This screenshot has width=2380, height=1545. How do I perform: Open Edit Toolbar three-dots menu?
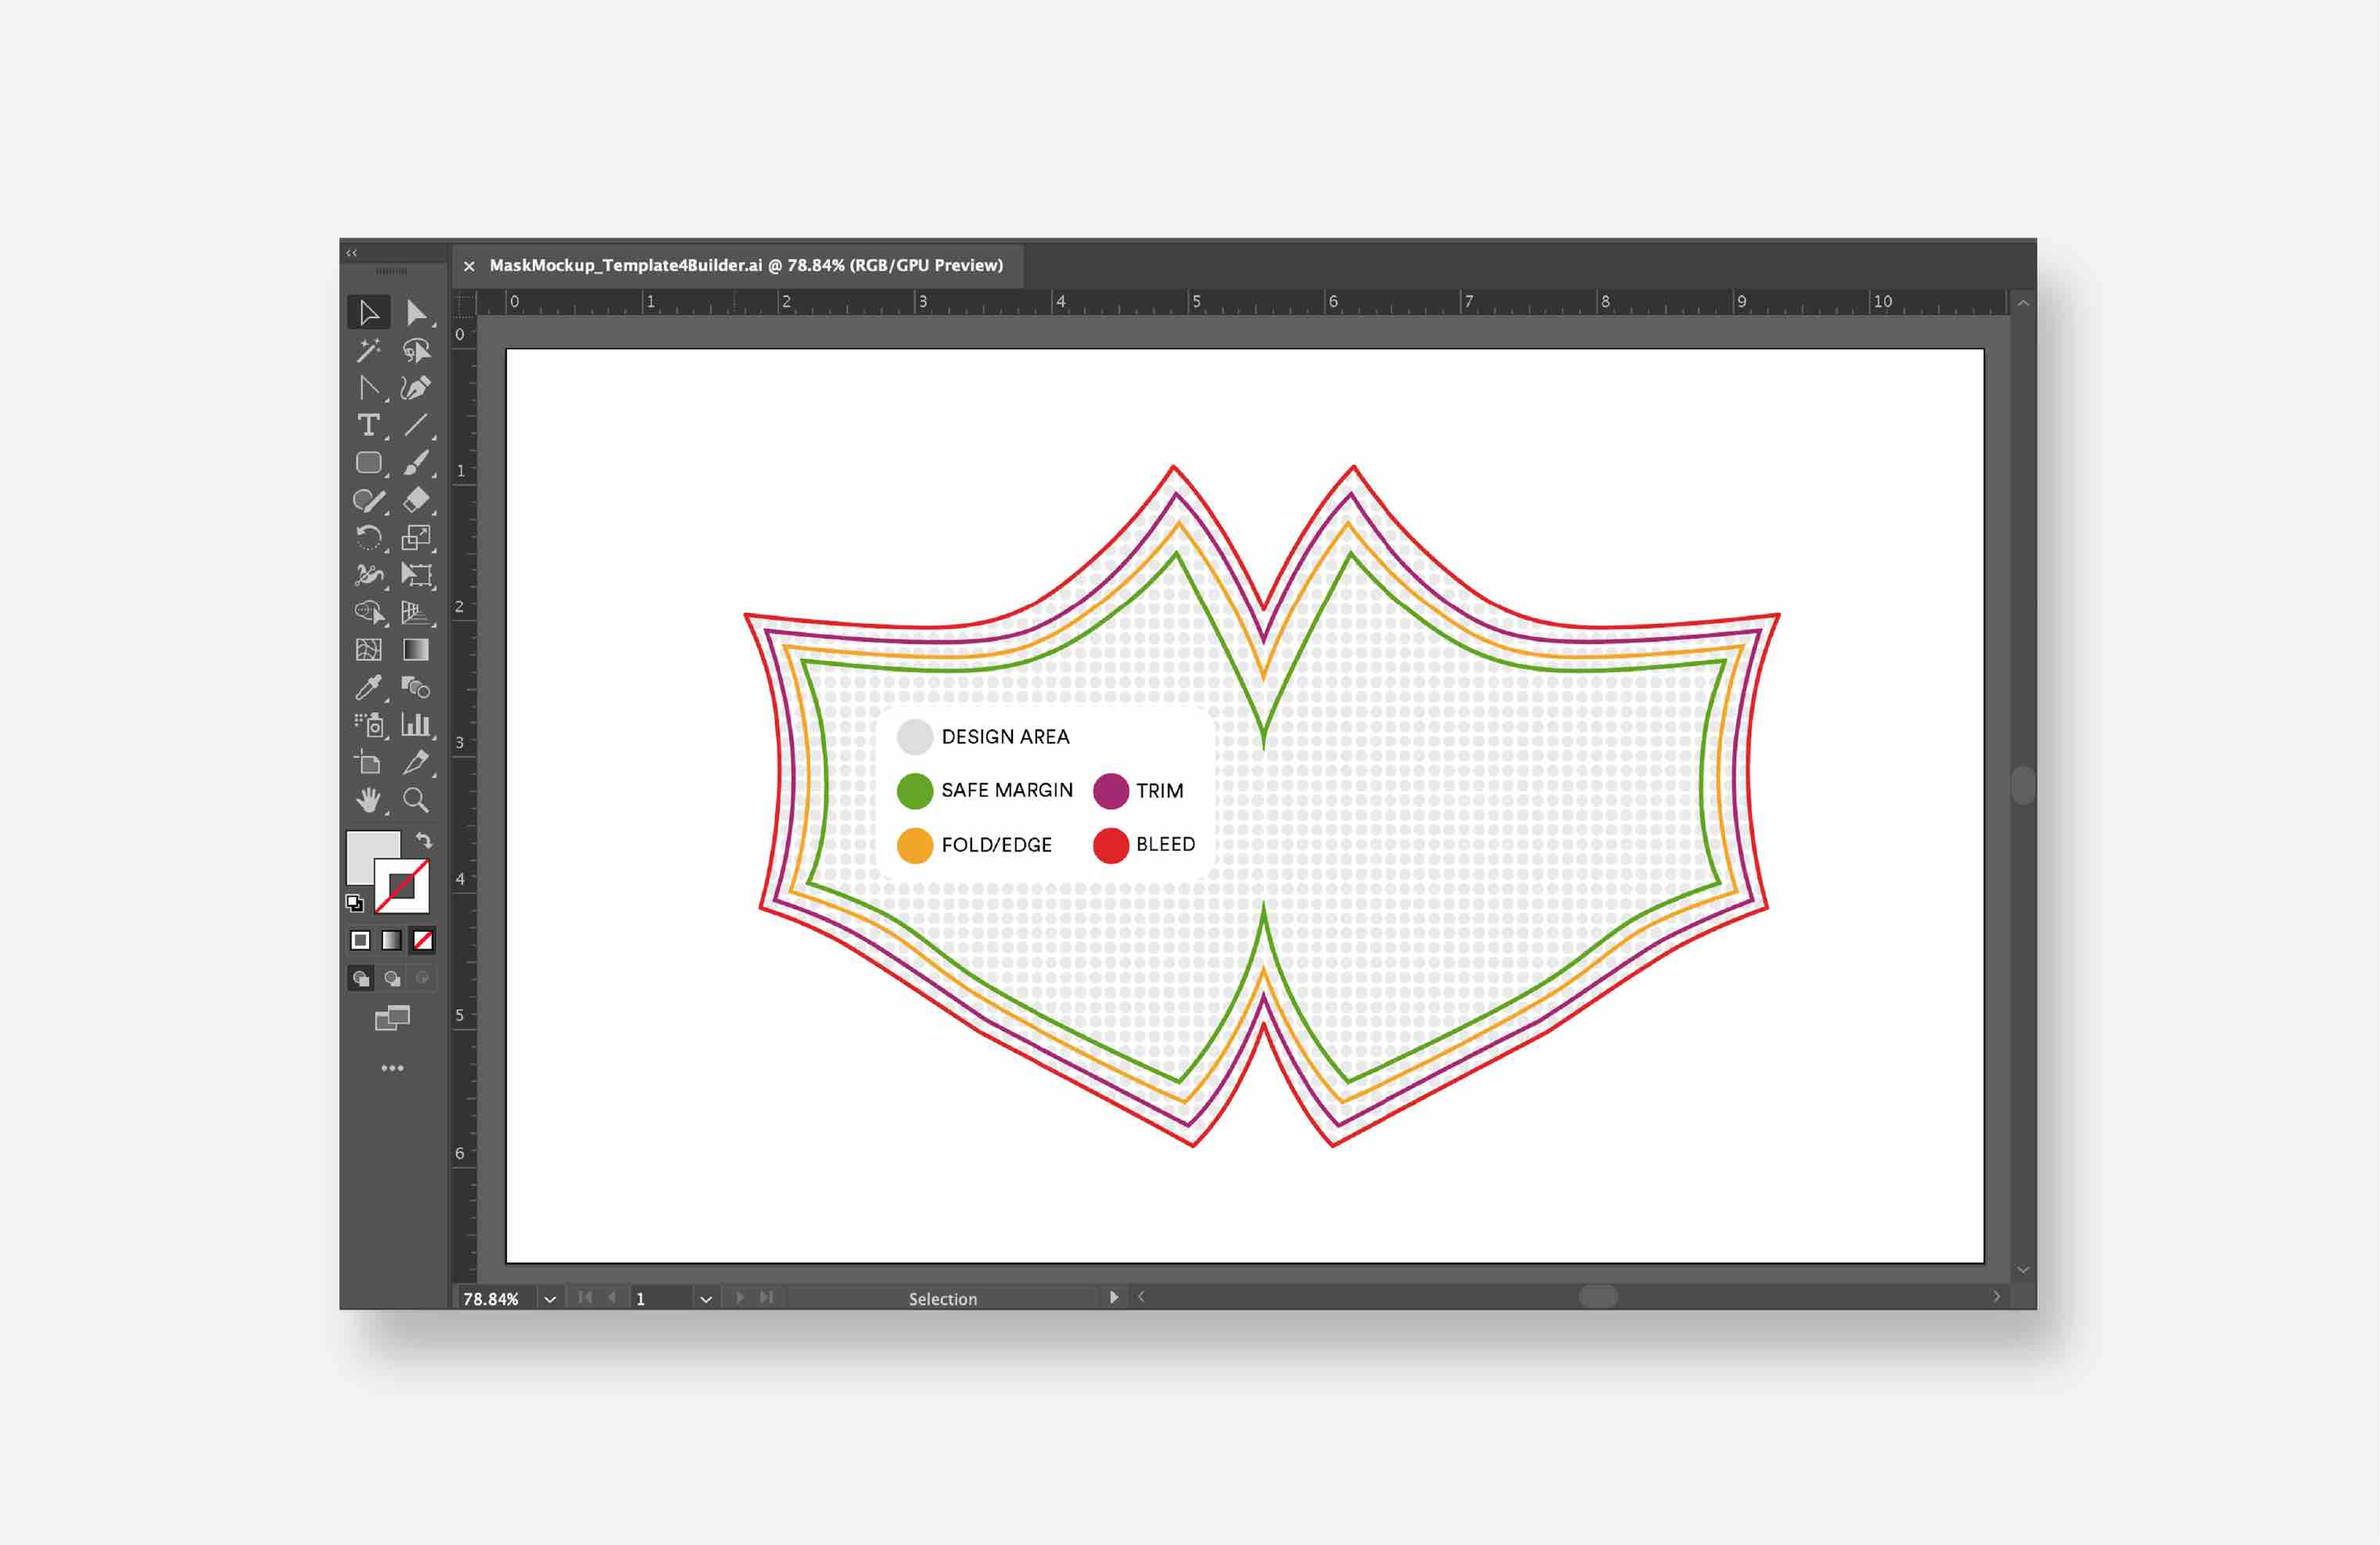pos(392,1068)
